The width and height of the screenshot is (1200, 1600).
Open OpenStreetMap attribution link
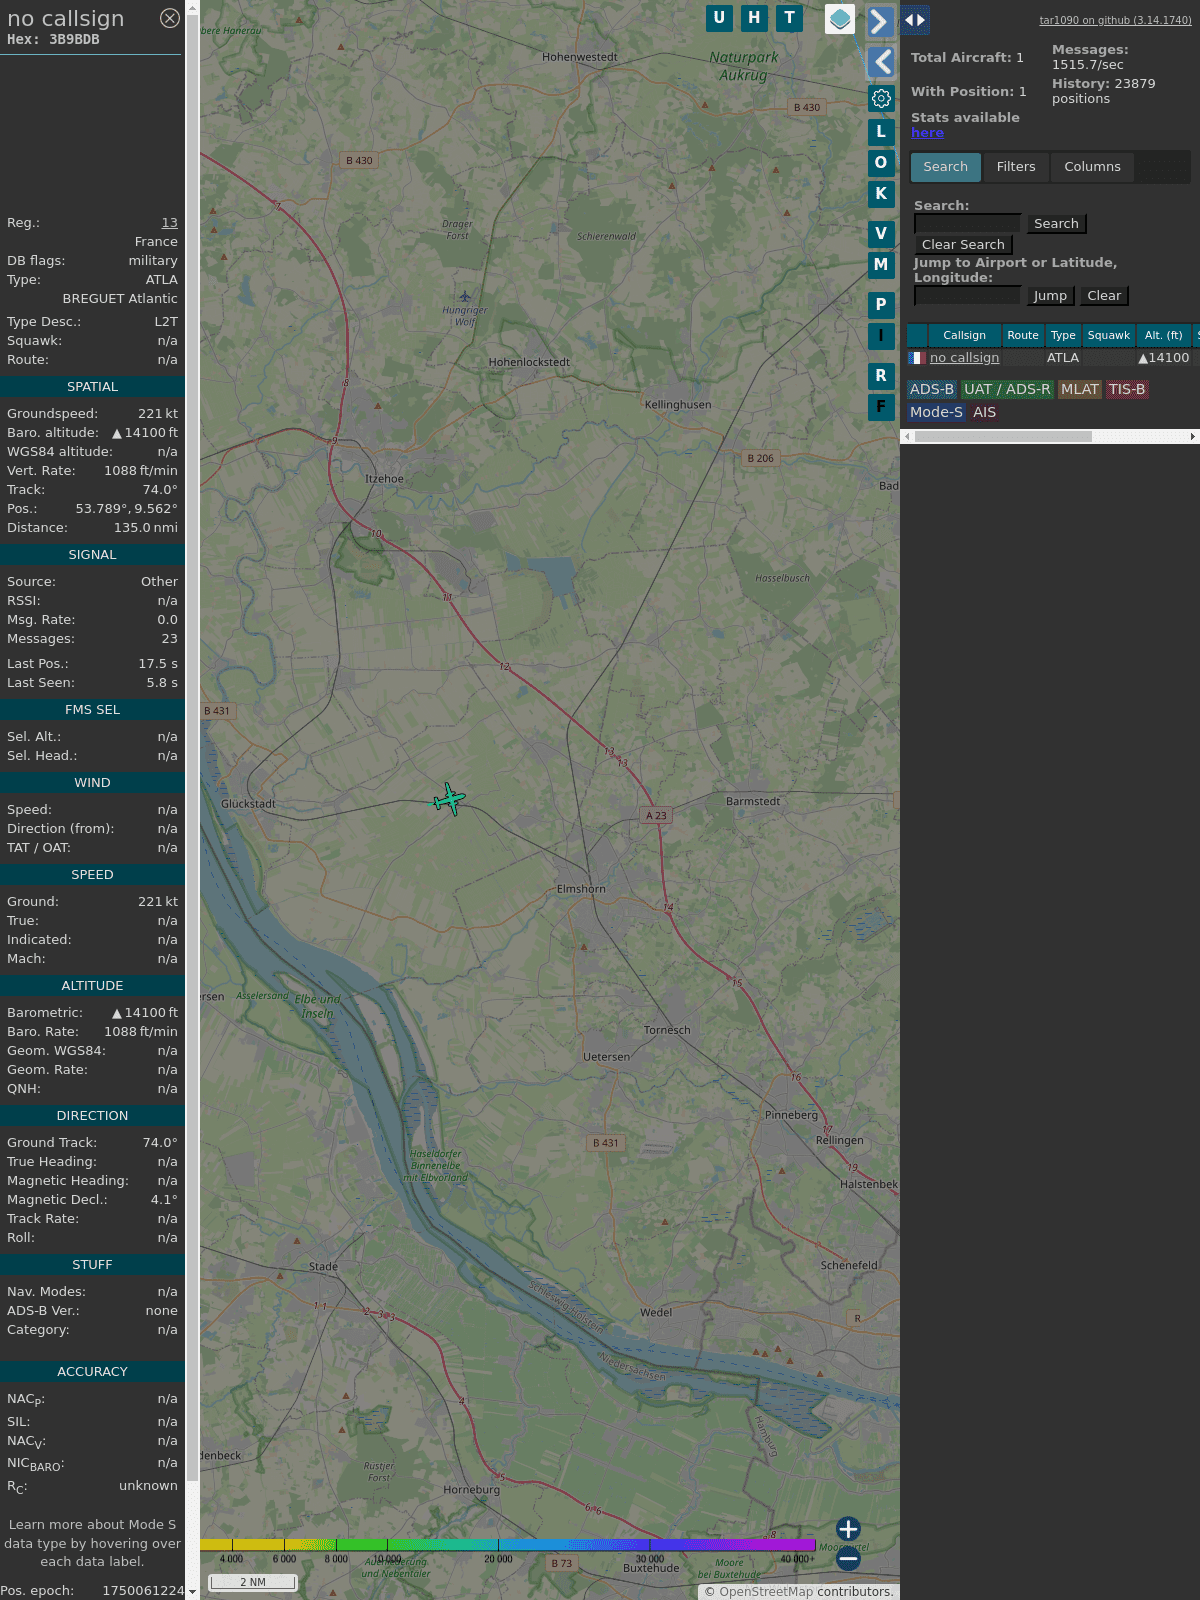point(767,1592)
